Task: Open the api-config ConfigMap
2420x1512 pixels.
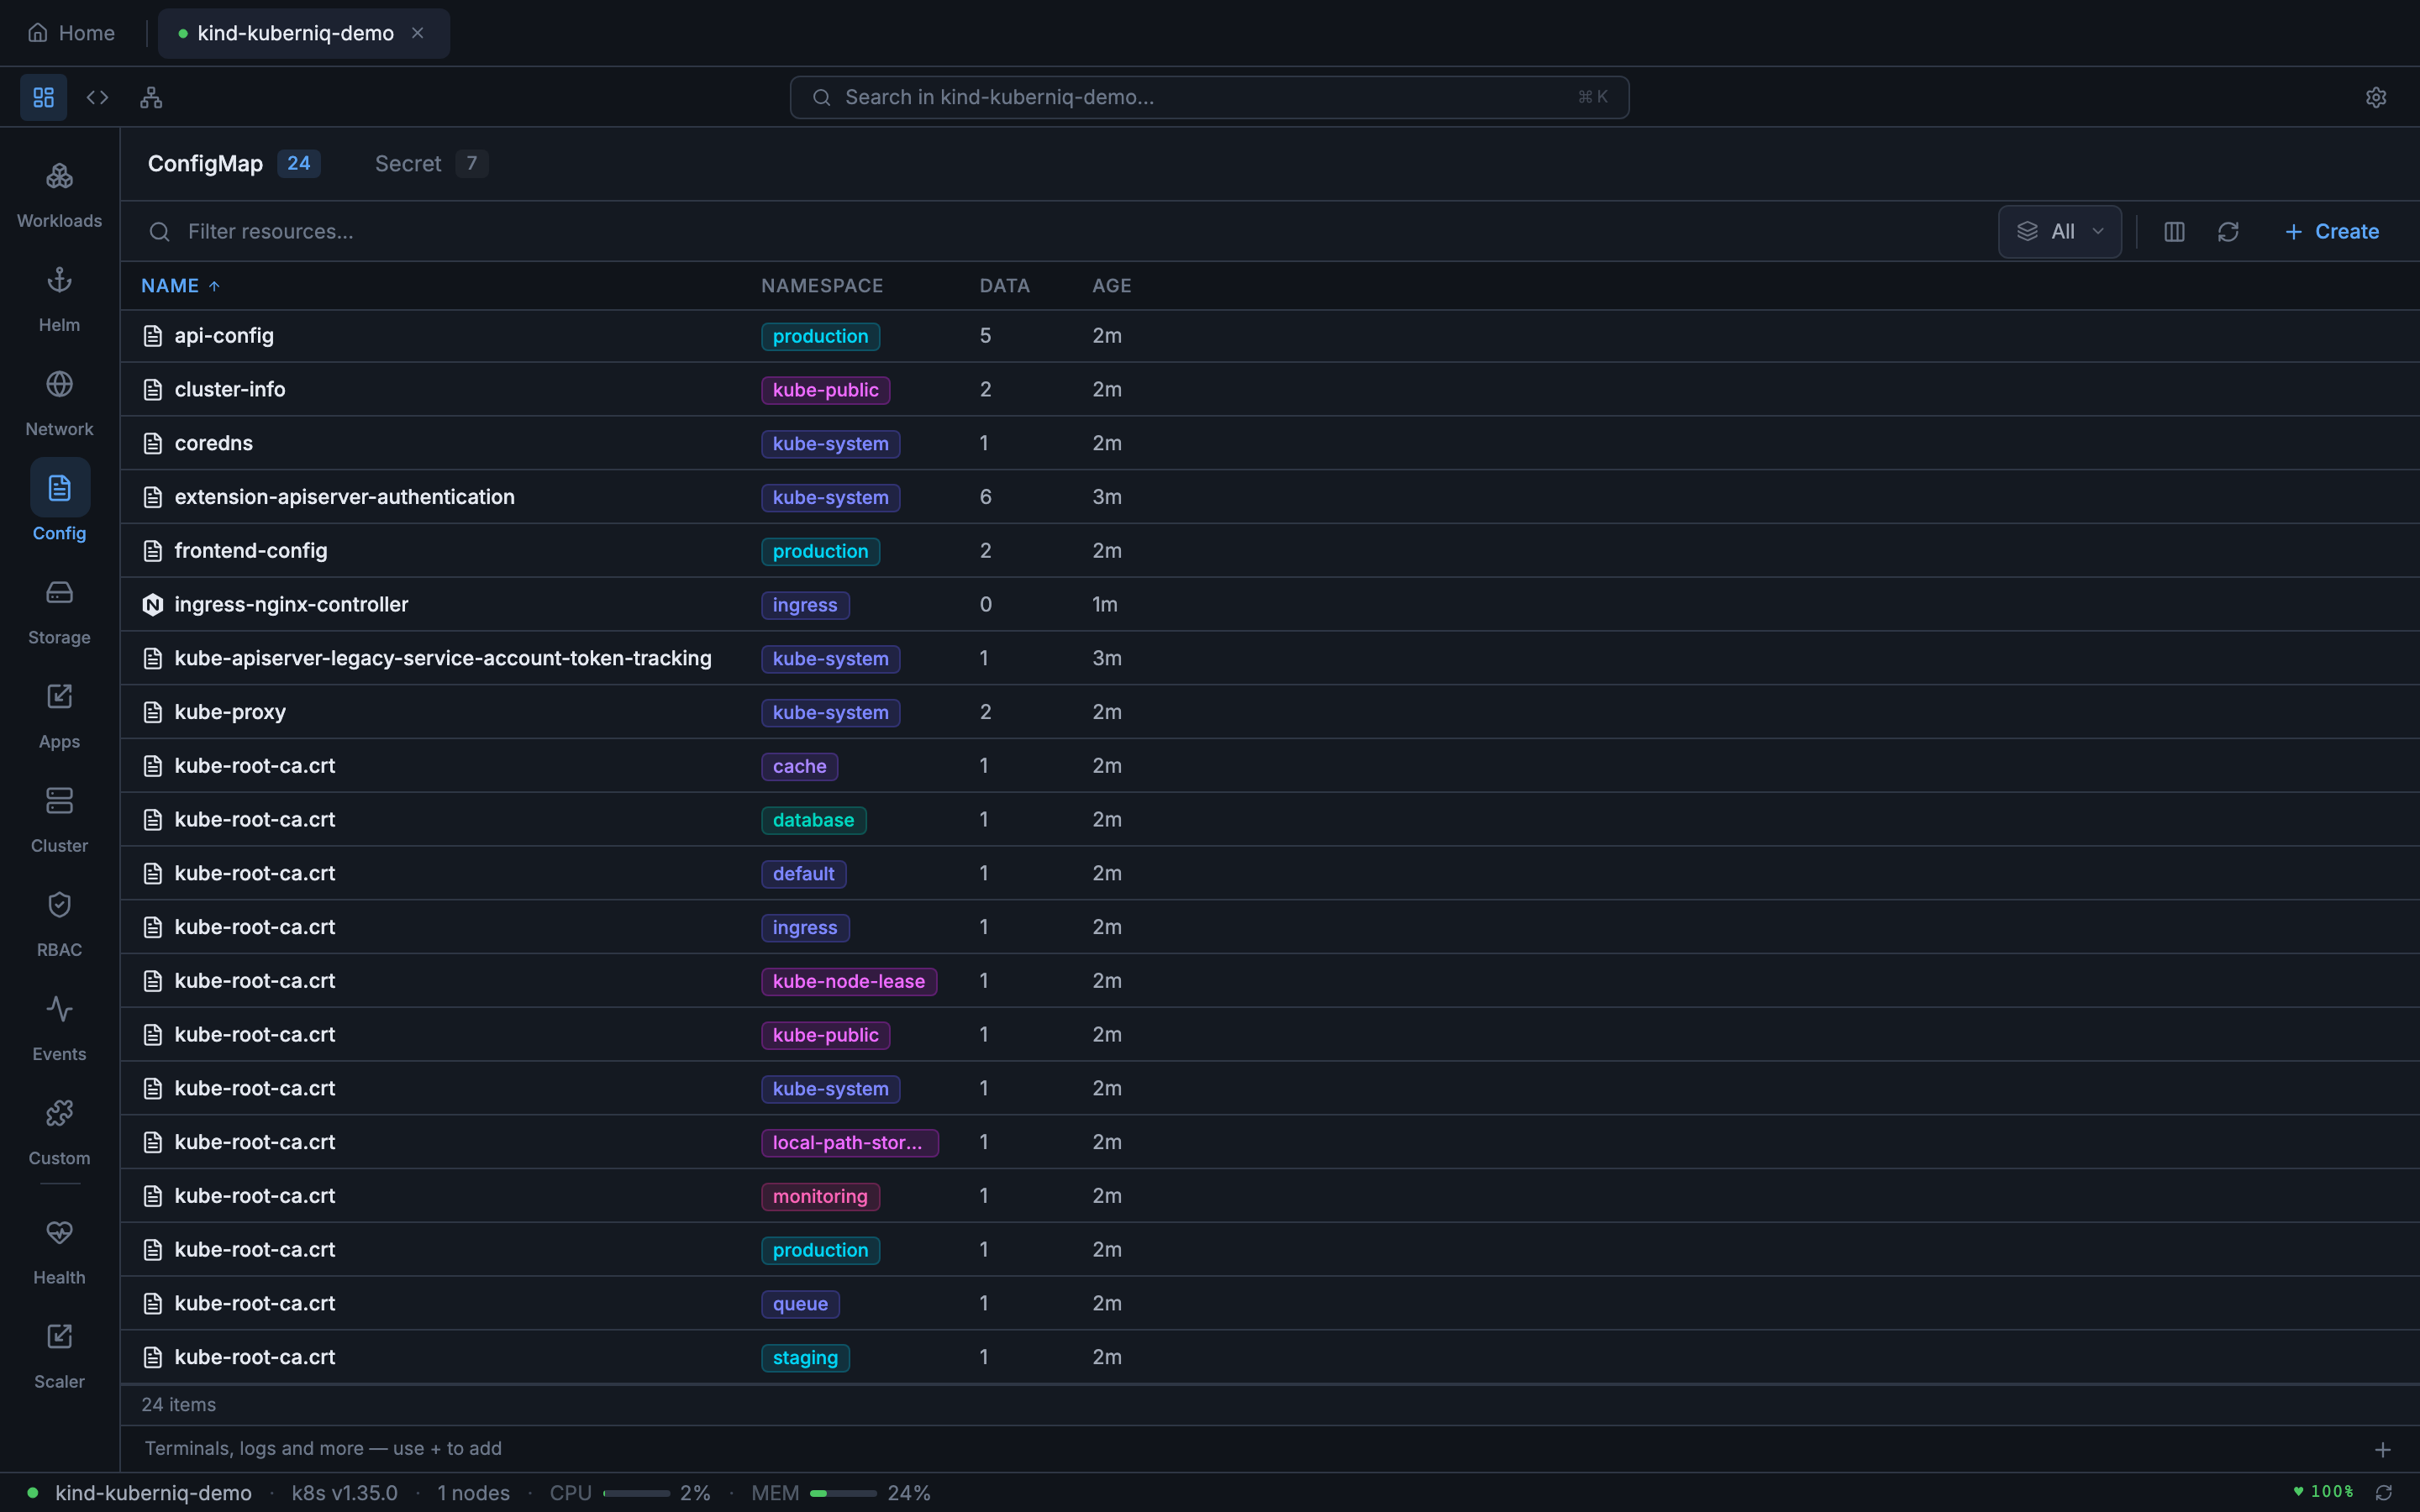Action: pos(224,335)
